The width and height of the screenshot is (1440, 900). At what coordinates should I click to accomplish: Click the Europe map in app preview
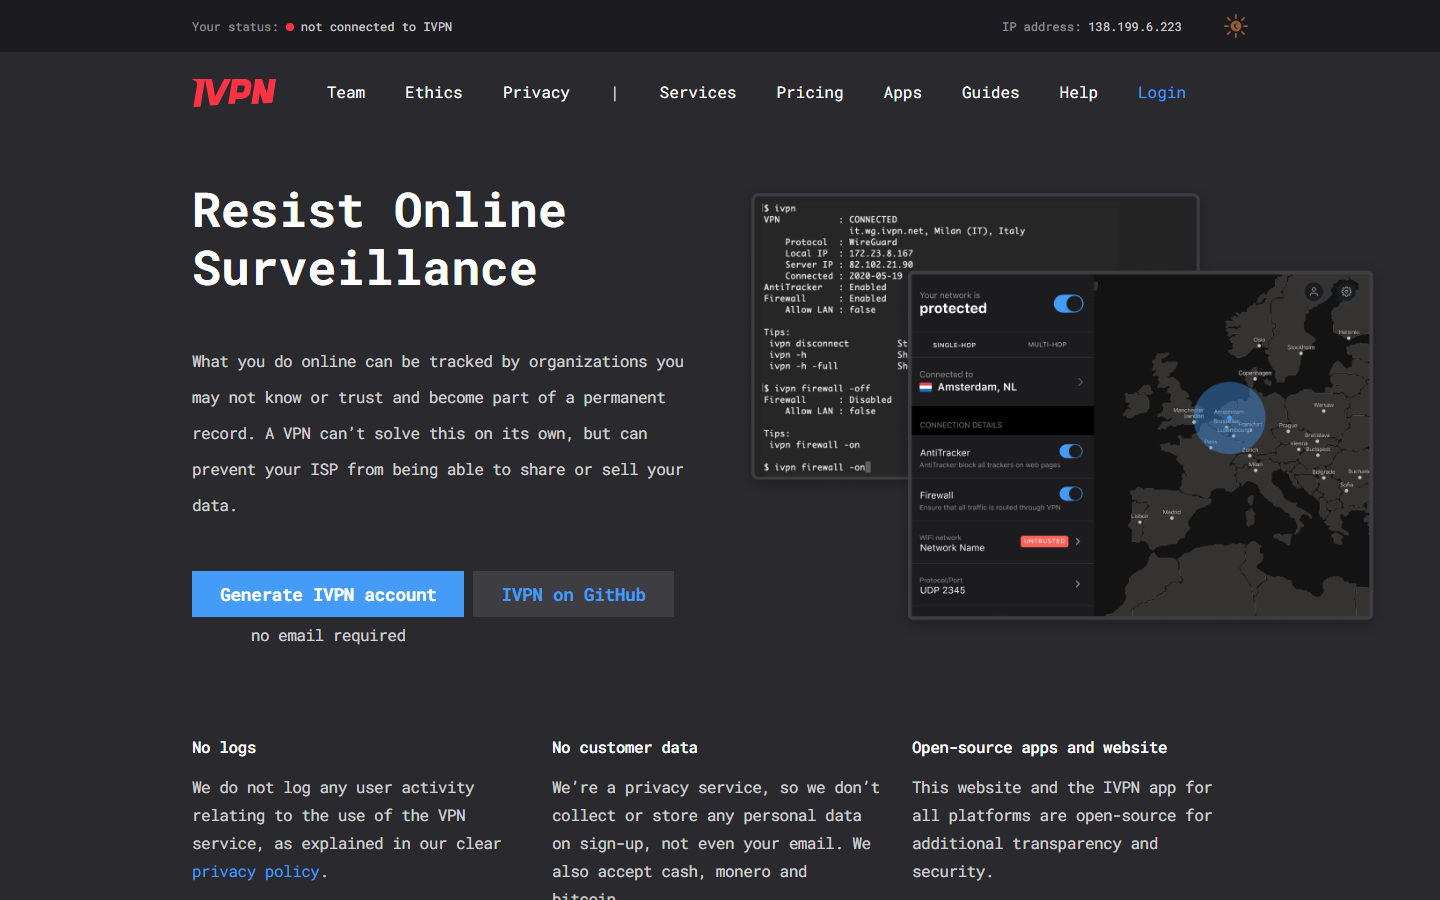point(1232,445)
